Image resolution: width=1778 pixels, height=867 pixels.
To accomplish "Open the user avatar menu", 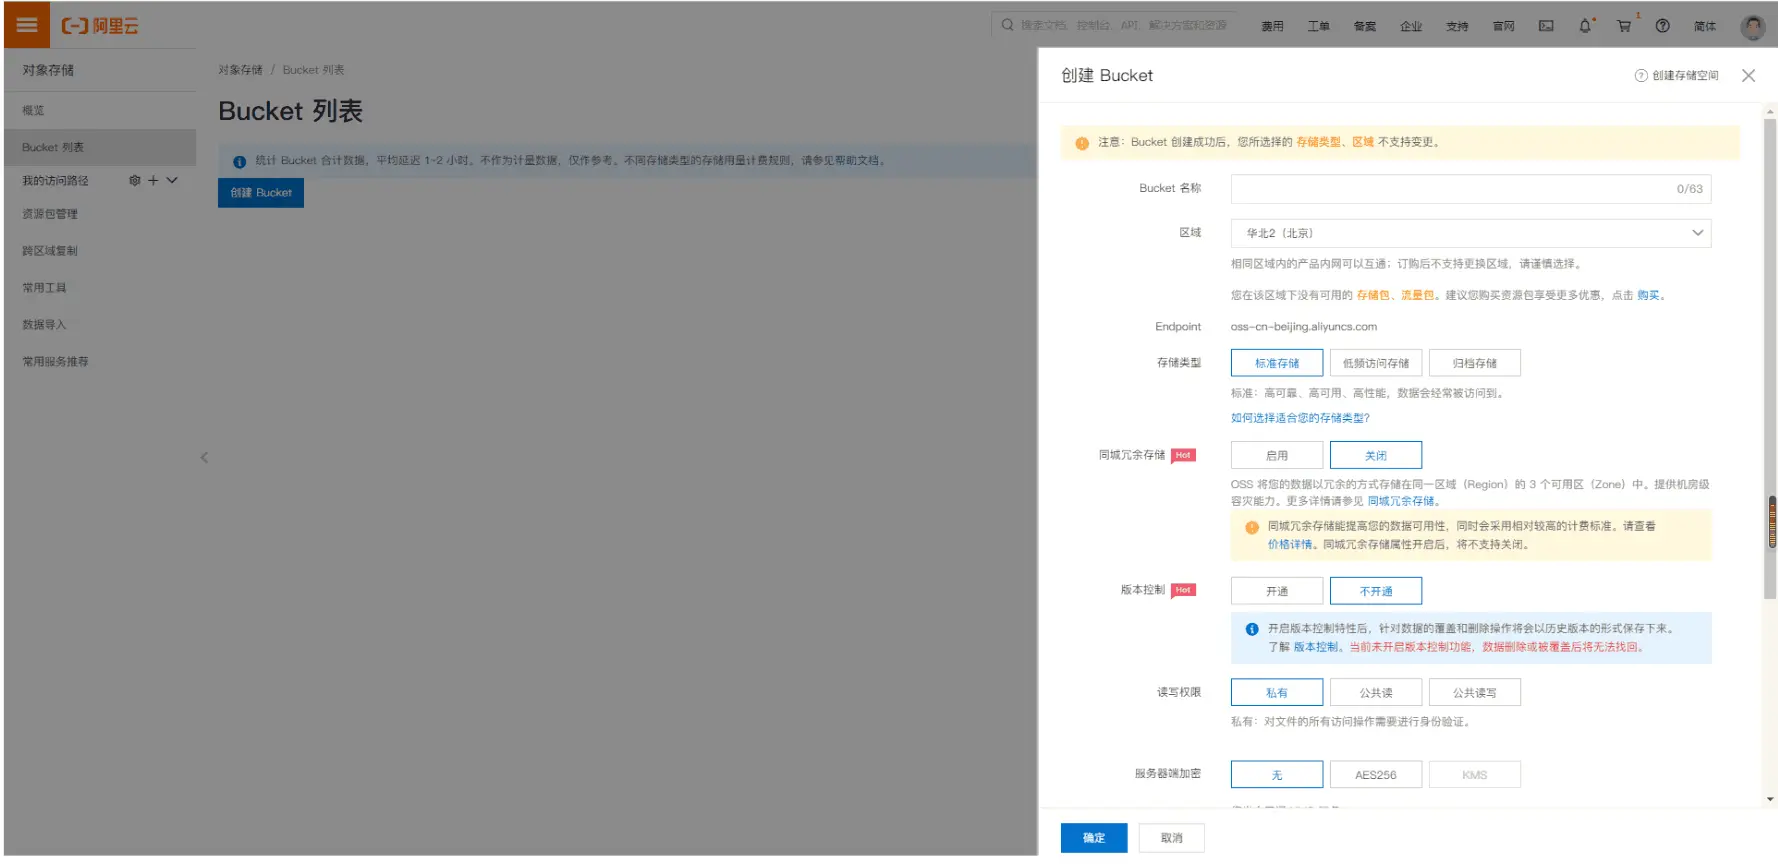I will click(1752, 27).
